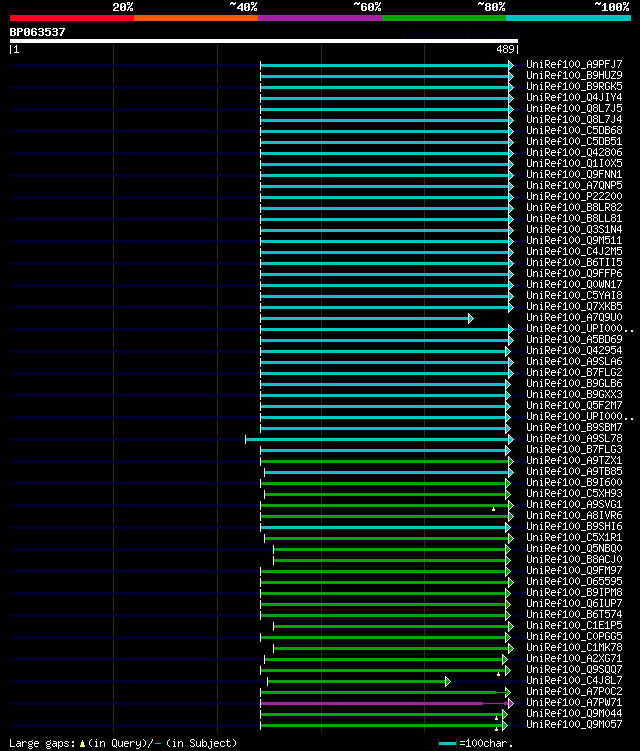Click the UniRef100_Q42954 label
The image size is (640, 751).
coord(574,351)
